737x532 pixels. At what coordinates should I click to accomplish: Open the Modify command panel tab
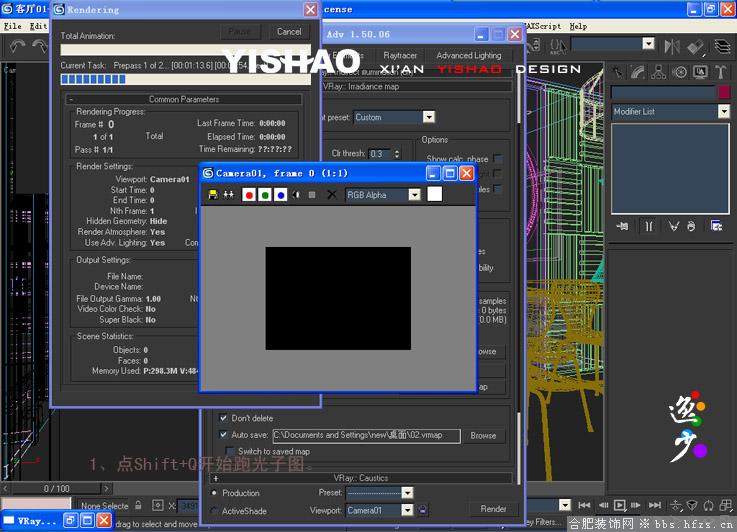pos(638,72)
